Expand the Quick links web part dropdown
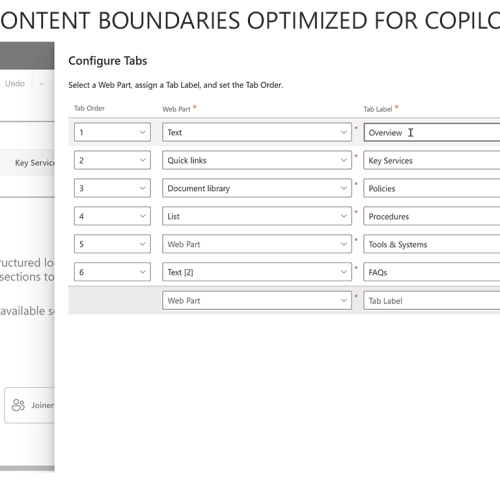500x500 pixels. coord(257,160)
